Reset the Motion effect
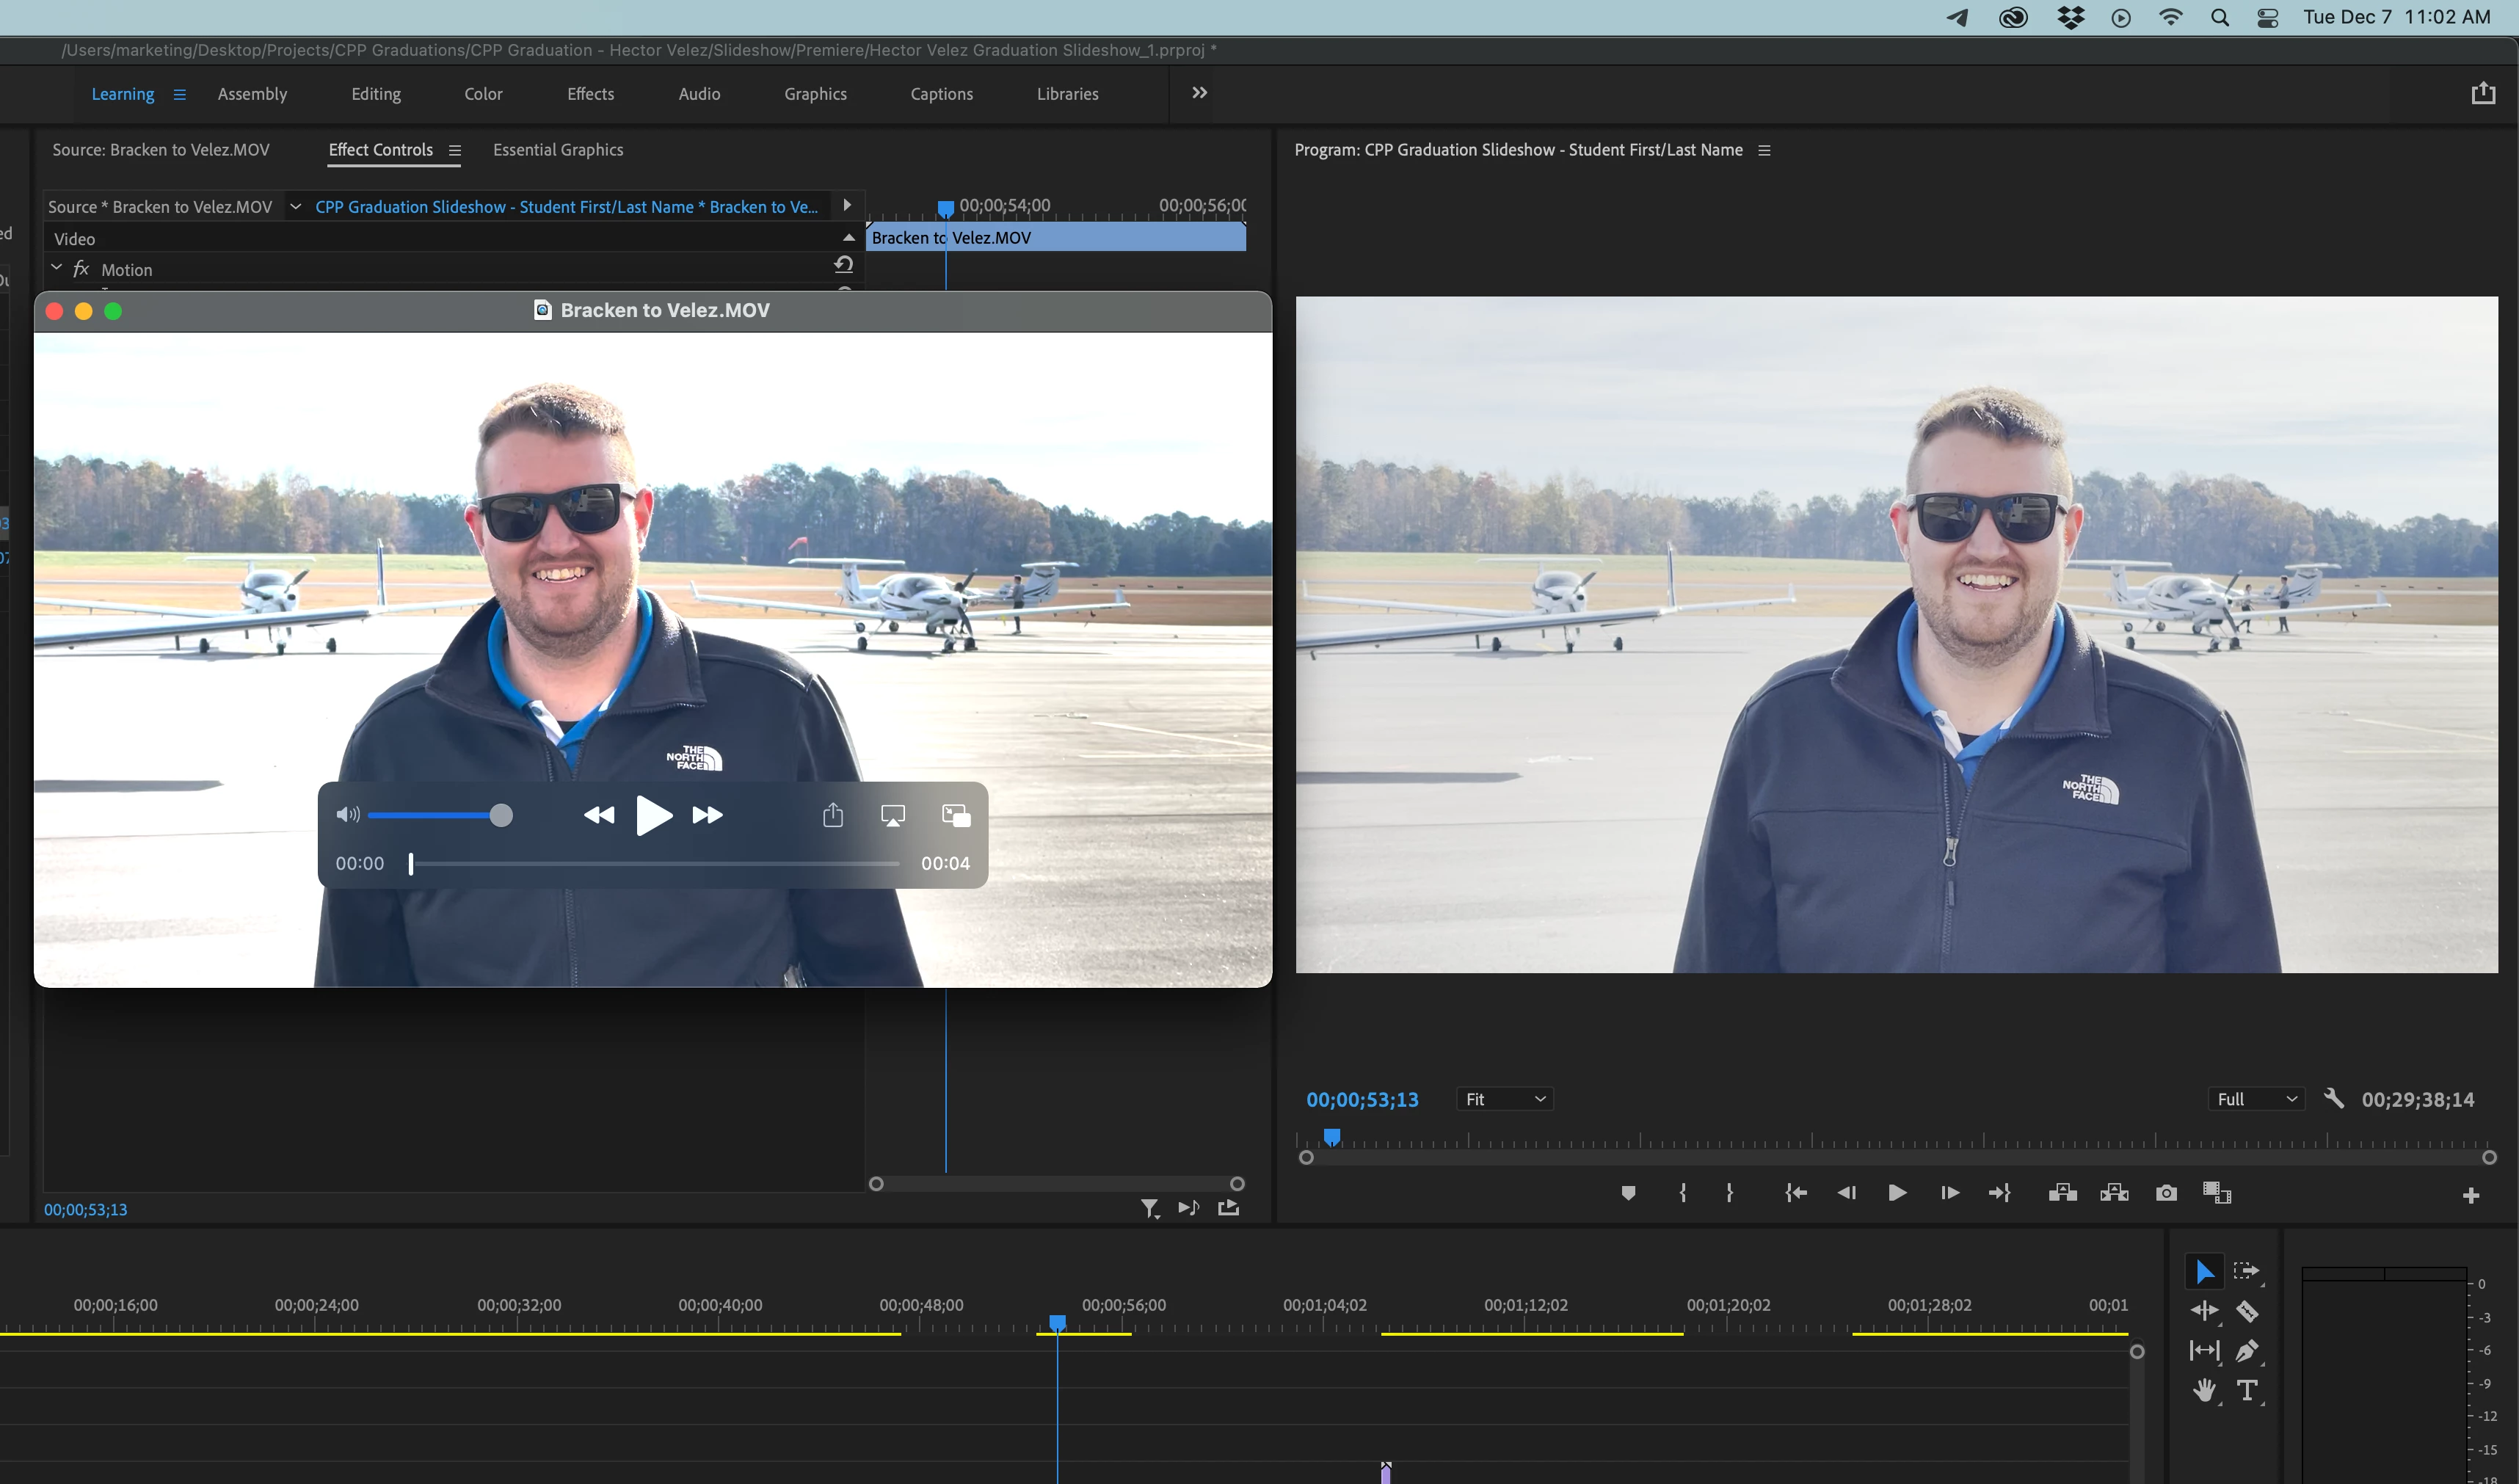2519x1484 pixels. [843, 265]
